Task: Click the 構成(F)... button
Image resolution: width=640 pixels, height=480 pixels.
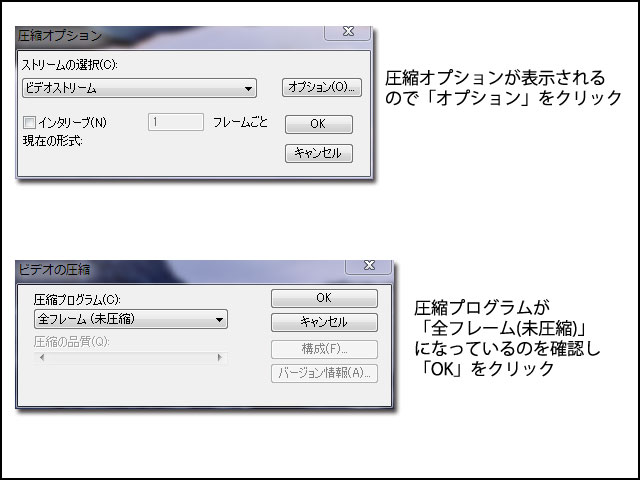Action: coord(324,349)
